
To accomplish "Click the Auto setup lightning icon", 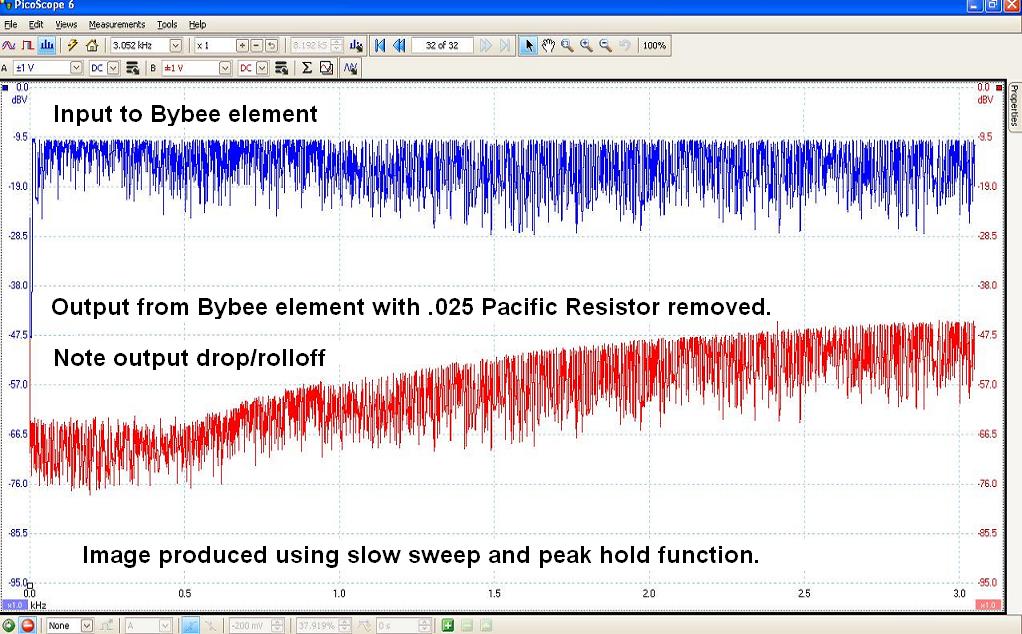I will pos(72,46).
